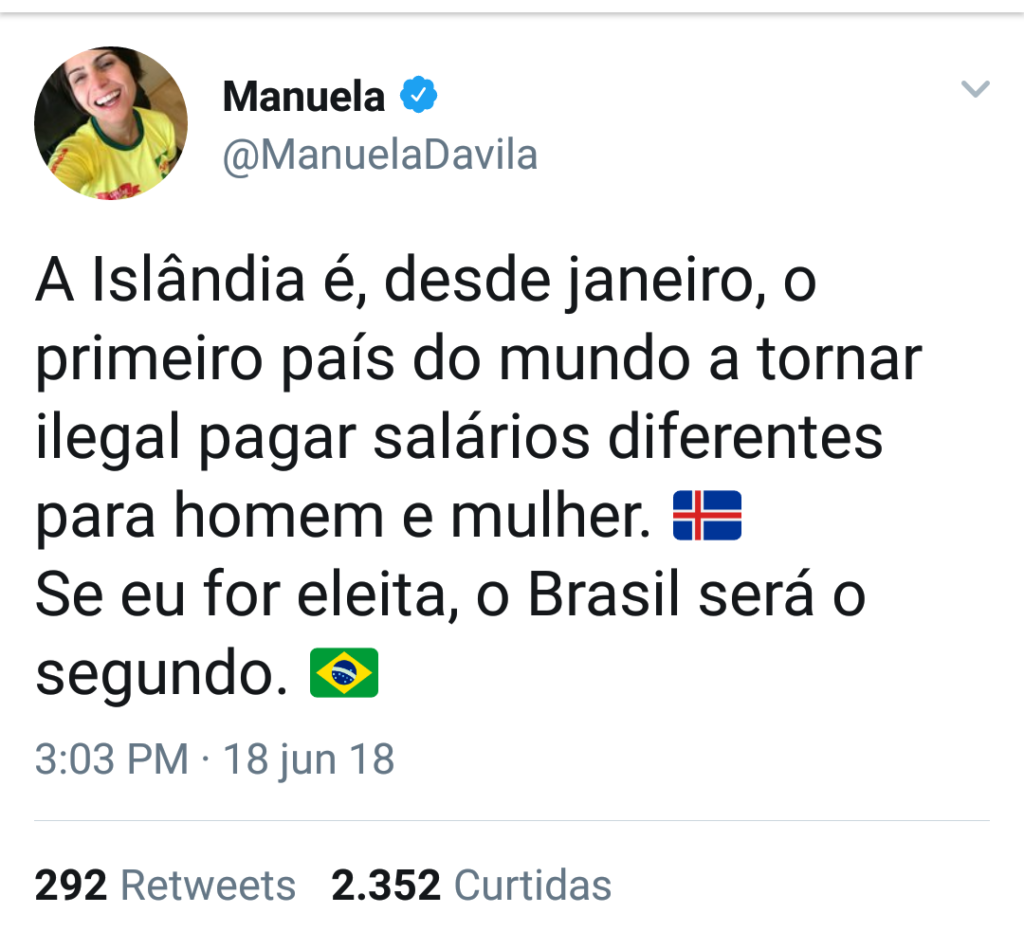This screenshot has width=1024, height=932.
Task: Click the blue verified badge
Action: (x=418, y=96)
